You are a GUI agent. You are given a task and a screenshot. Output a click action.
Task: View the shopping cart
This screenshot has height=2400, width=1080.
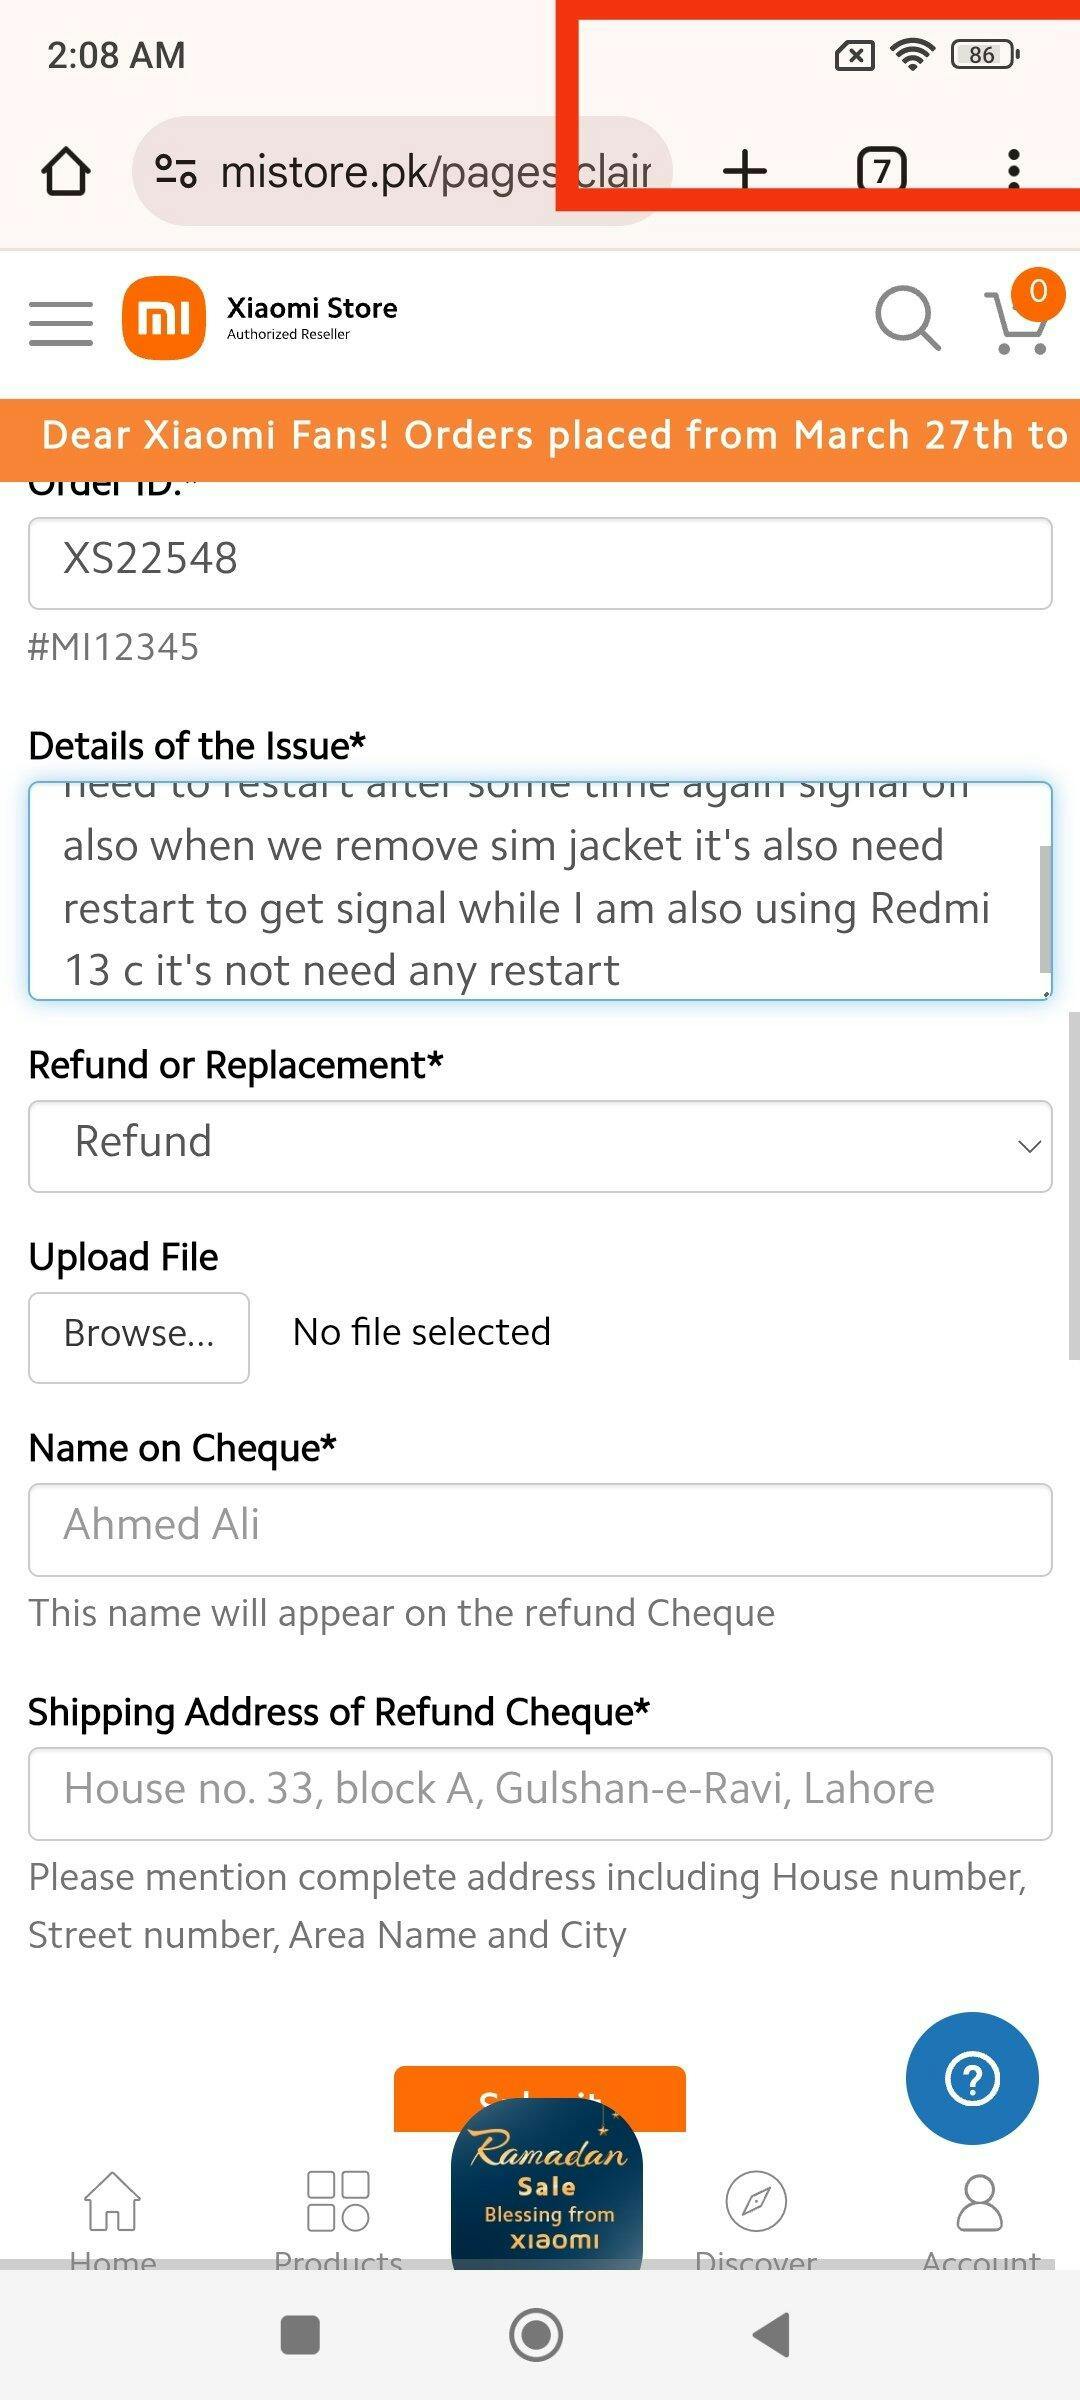click(x=1019, y=322)
